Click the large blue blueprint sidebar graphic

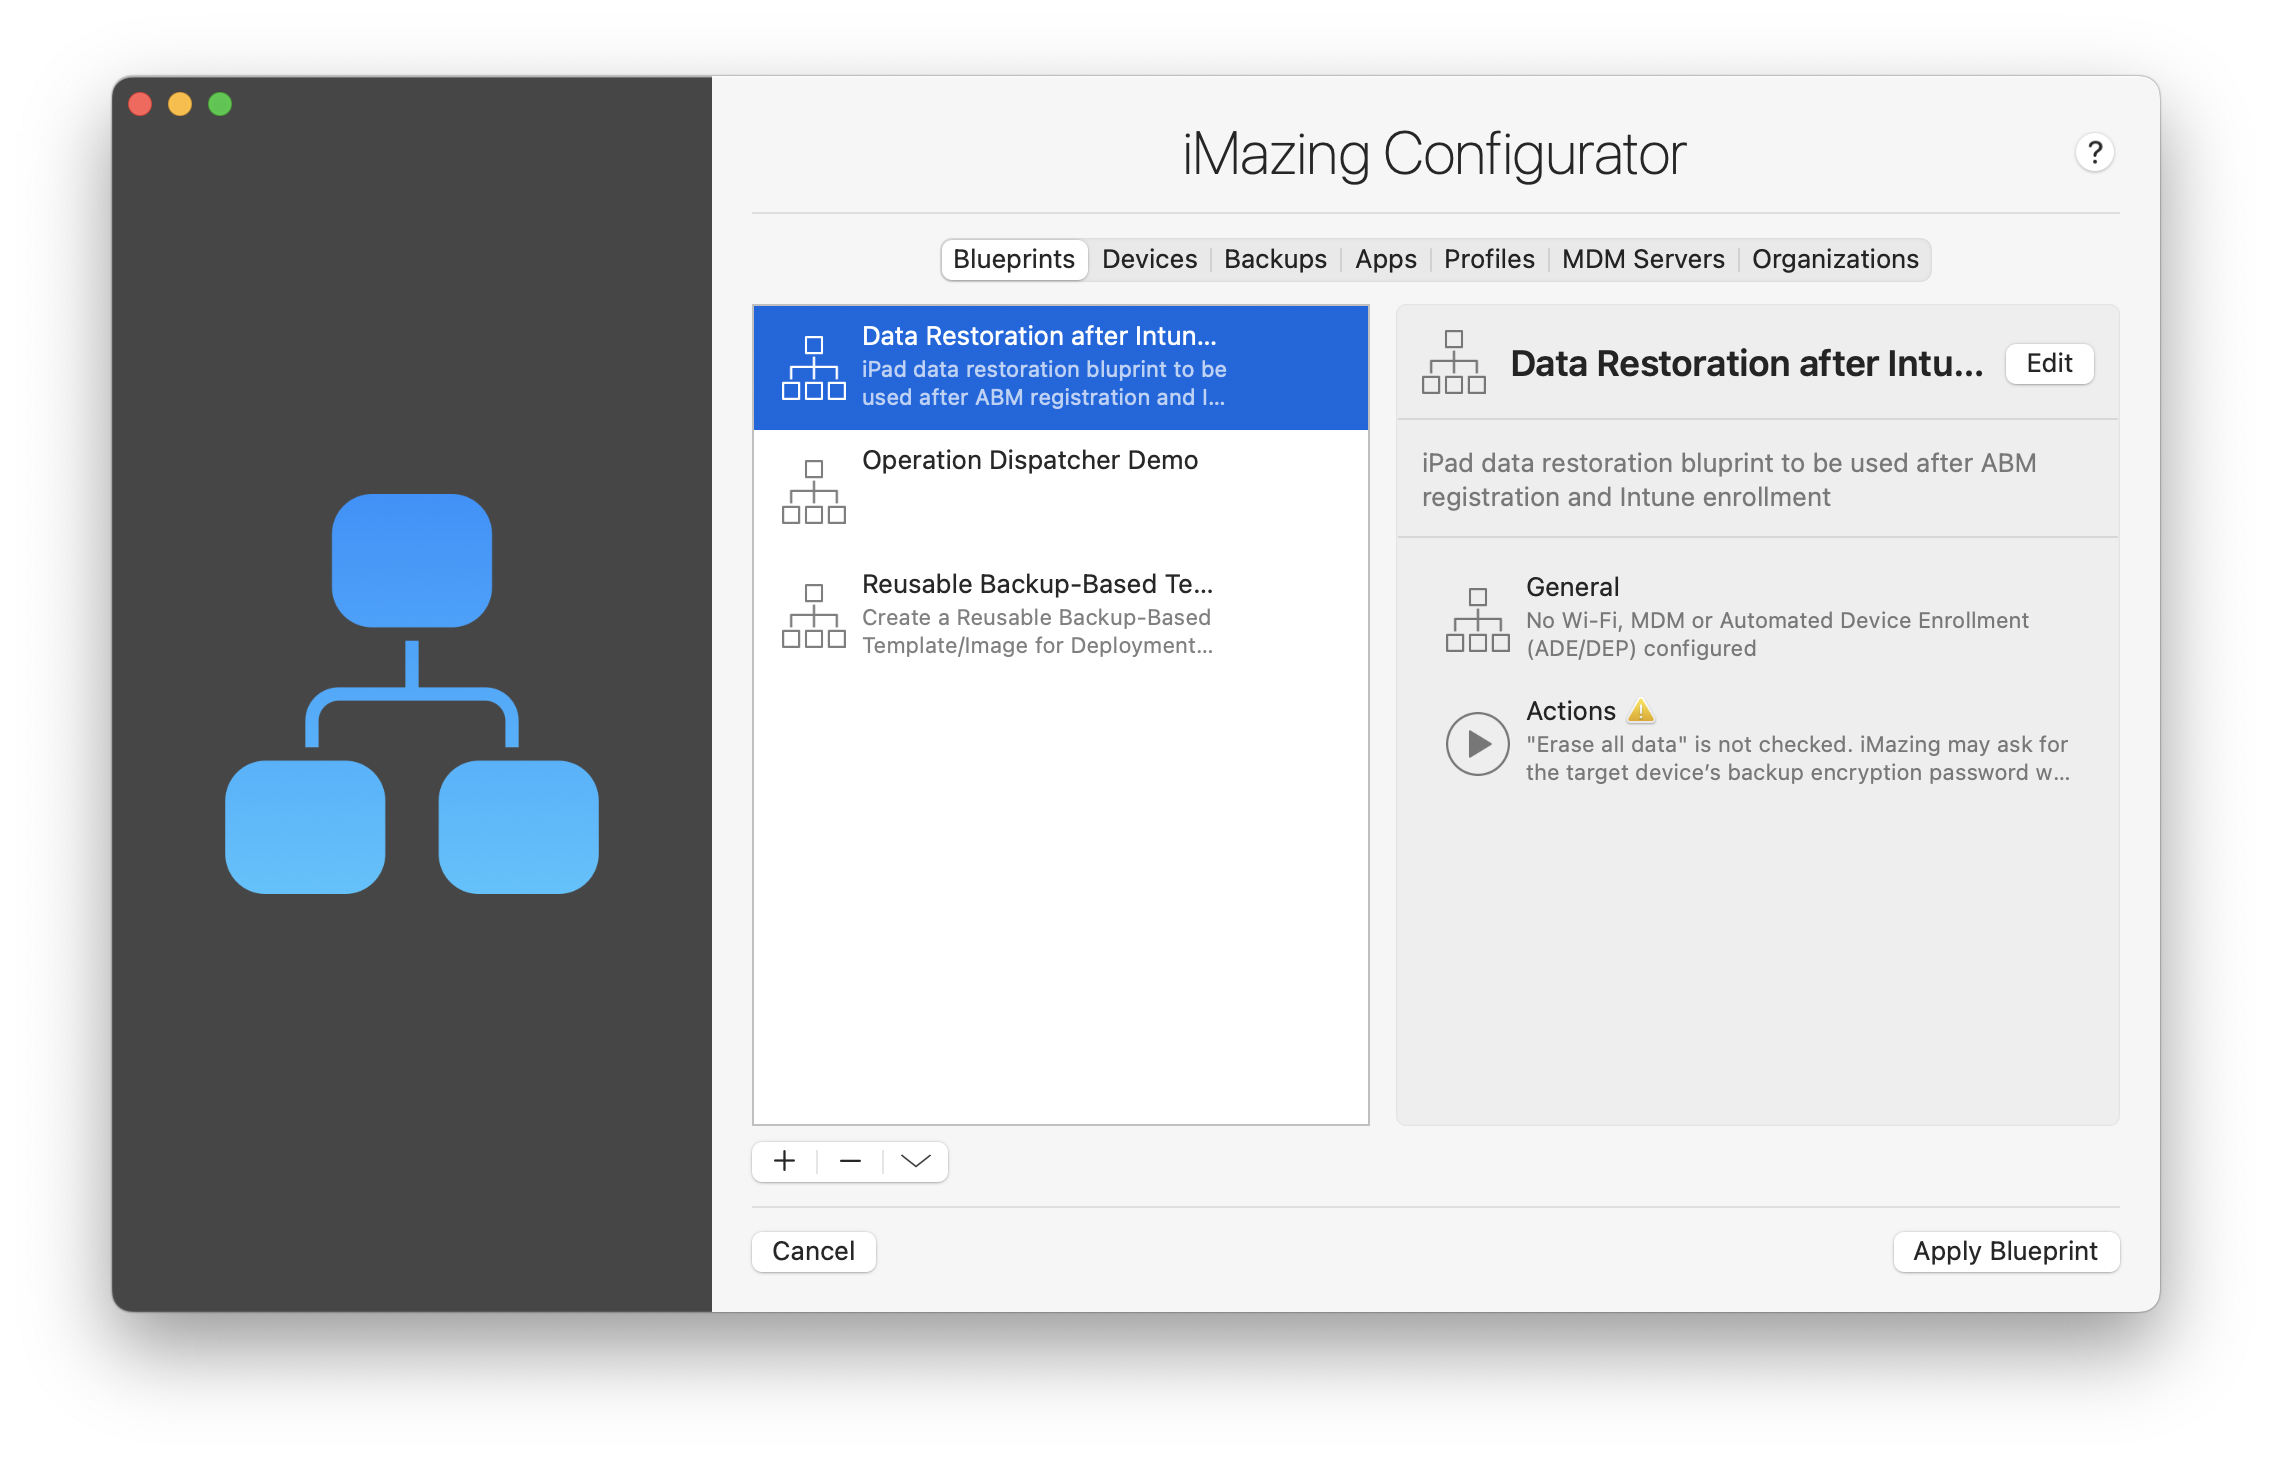click(x=412, y=694)
